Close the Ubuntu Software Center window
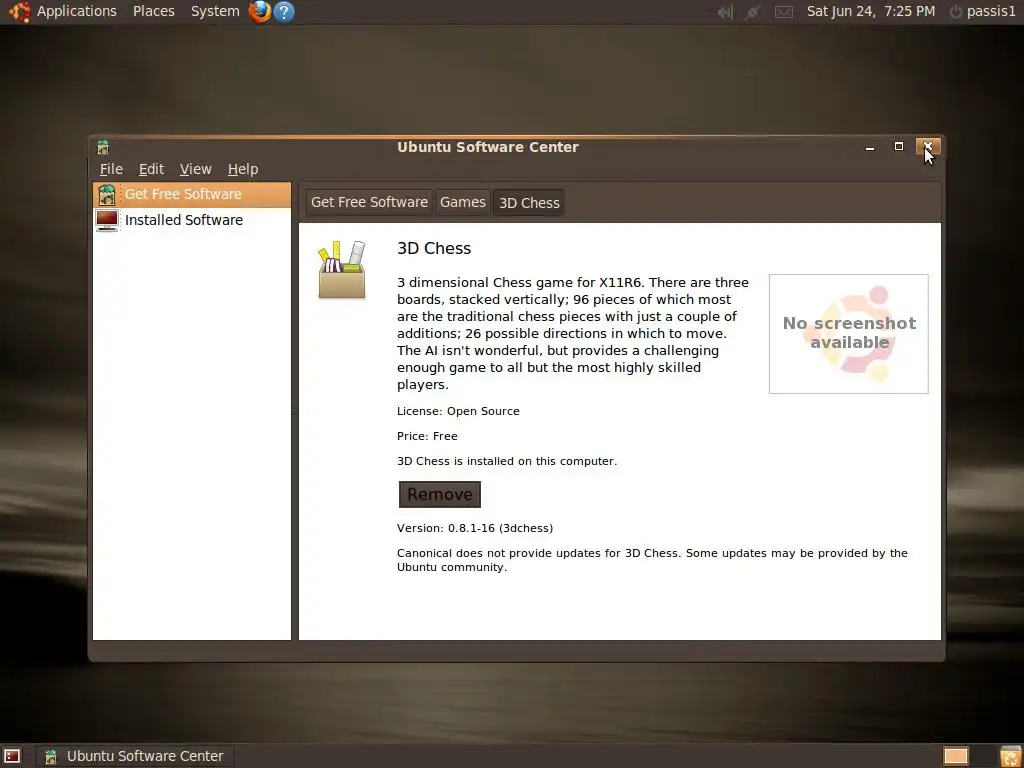This screenshot has width=1024, height=768. 927,146
